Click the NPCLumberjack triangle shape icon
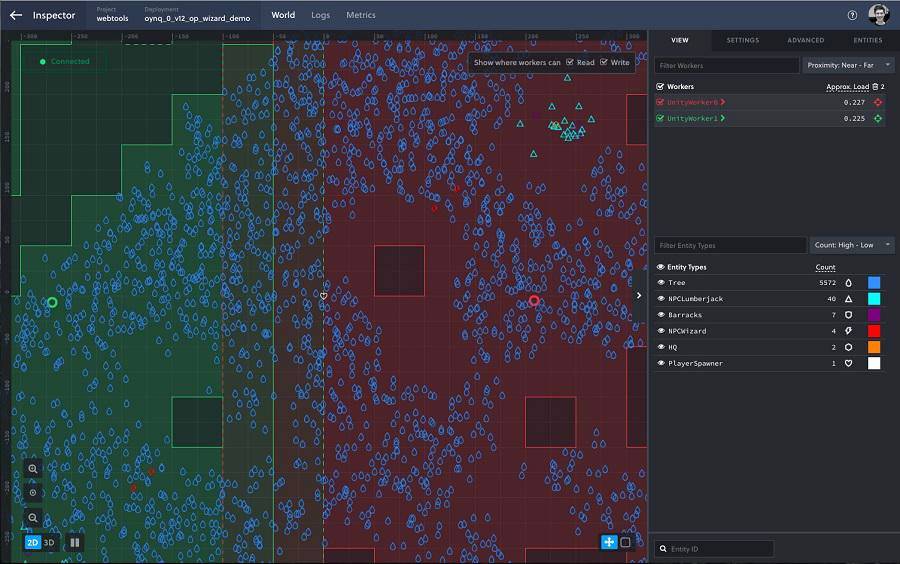900x564 pixels. 848,299
